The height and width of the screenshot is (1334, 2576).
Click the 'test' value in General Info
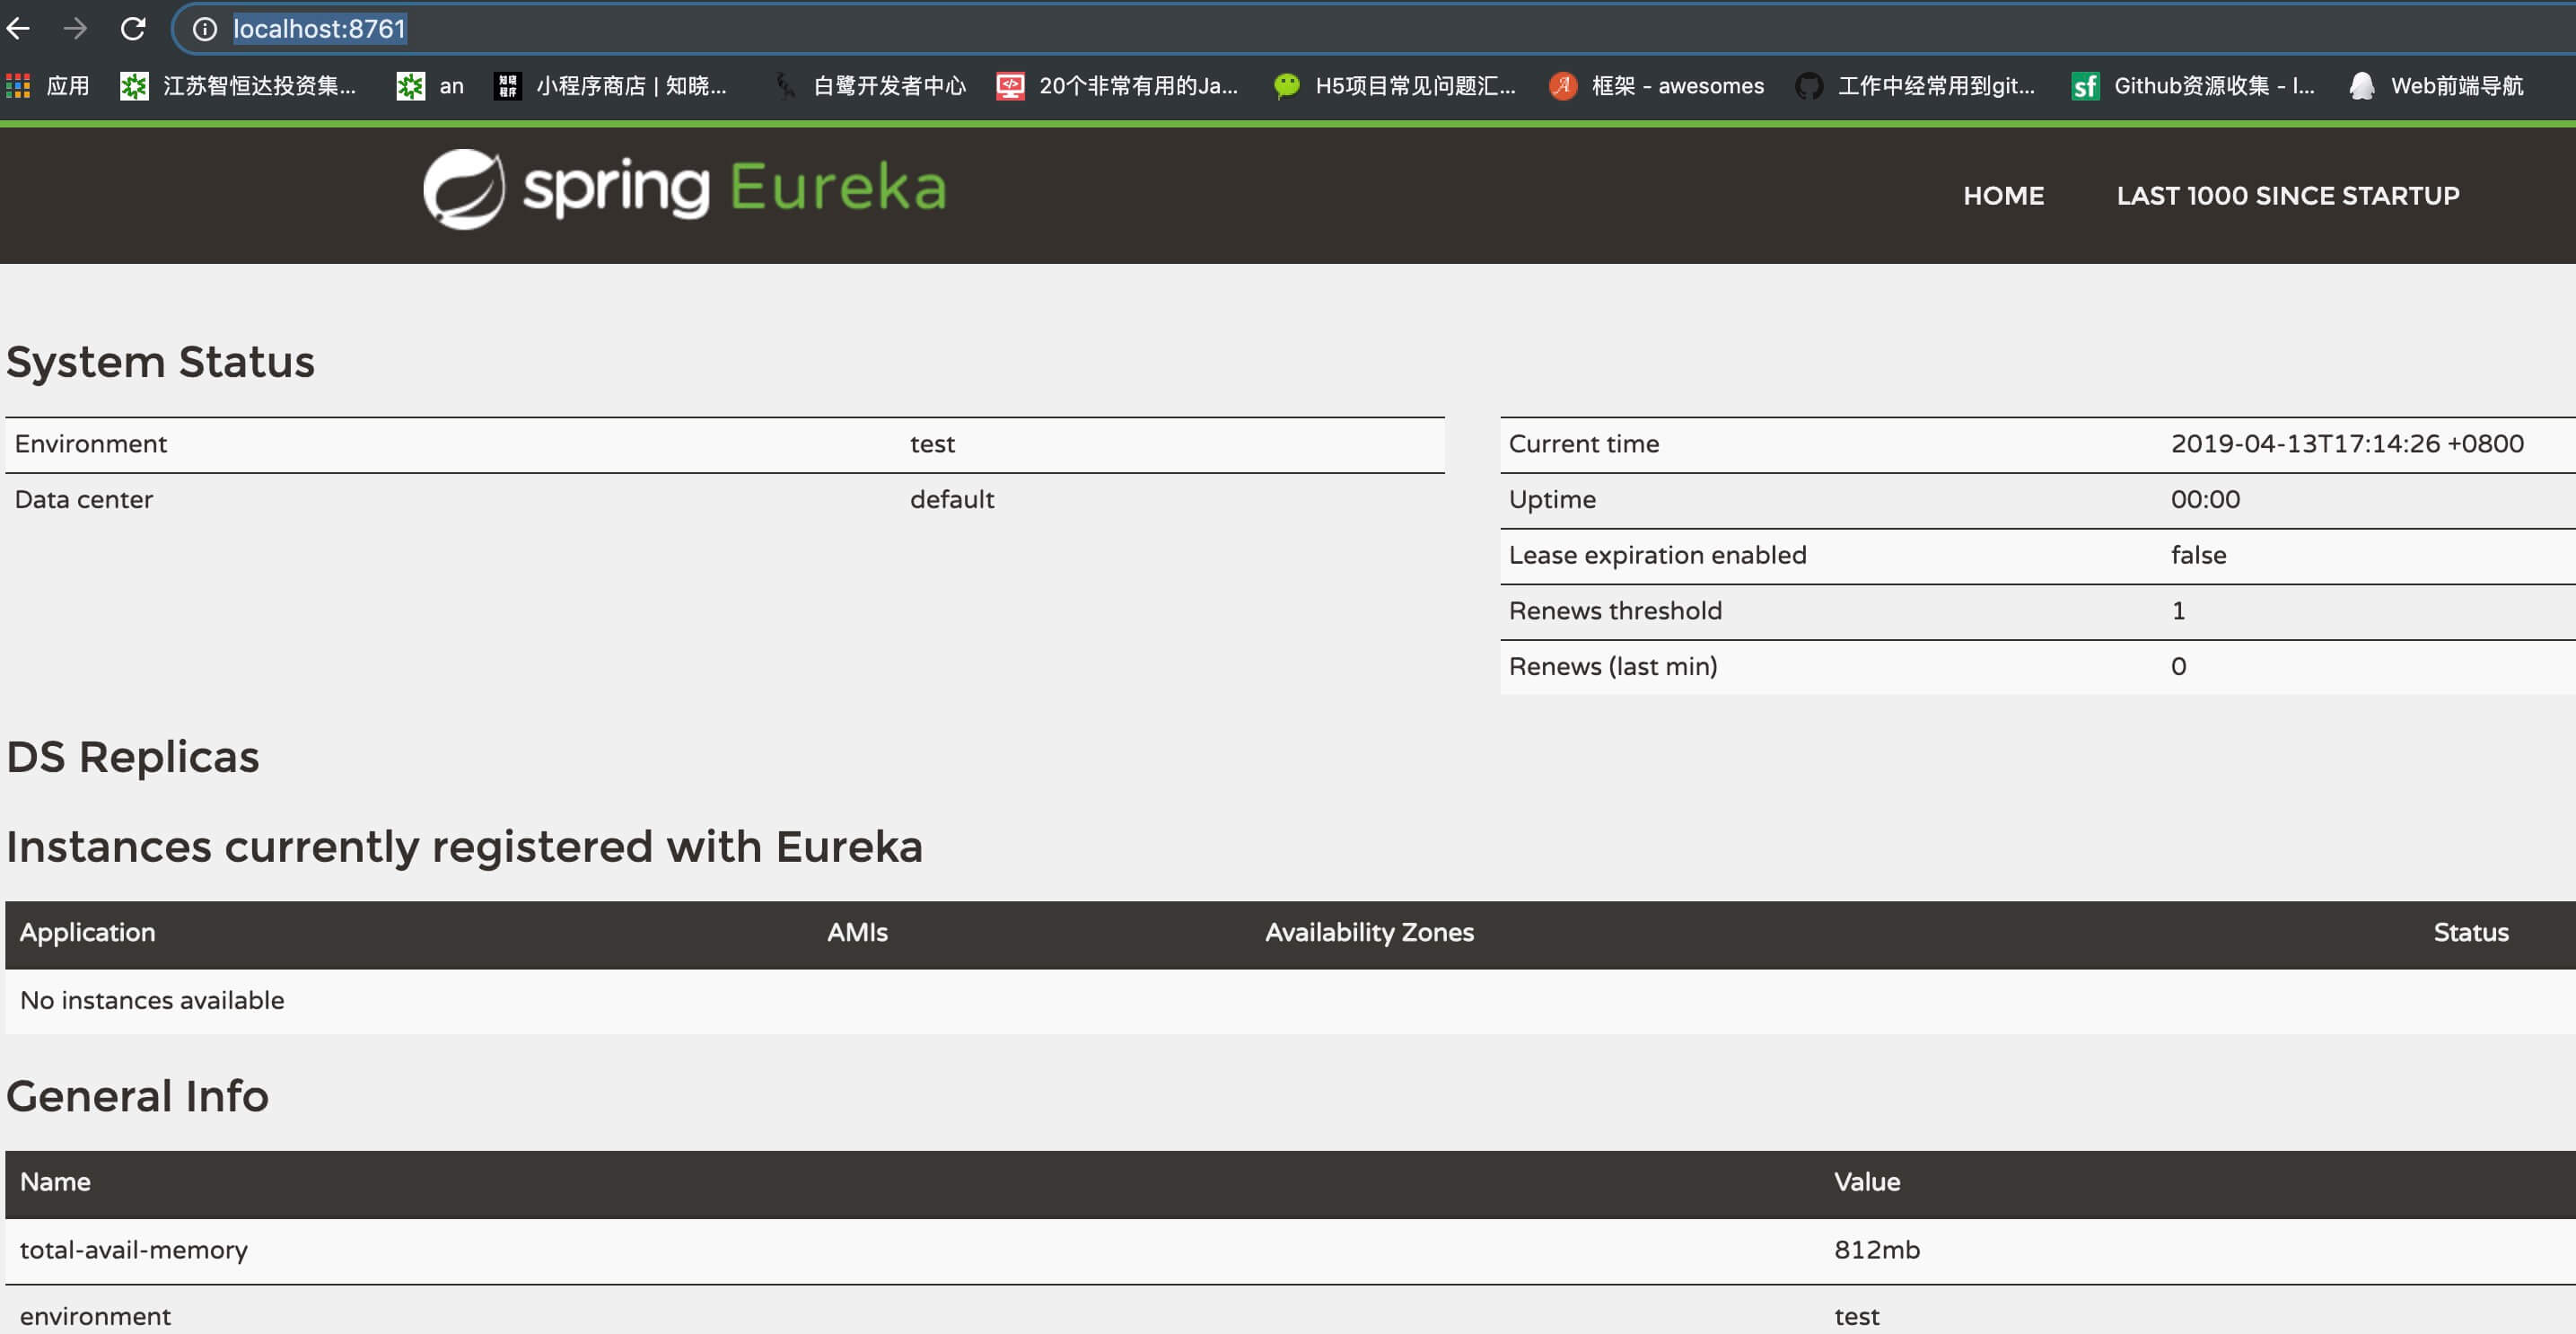(1856, 1317)
